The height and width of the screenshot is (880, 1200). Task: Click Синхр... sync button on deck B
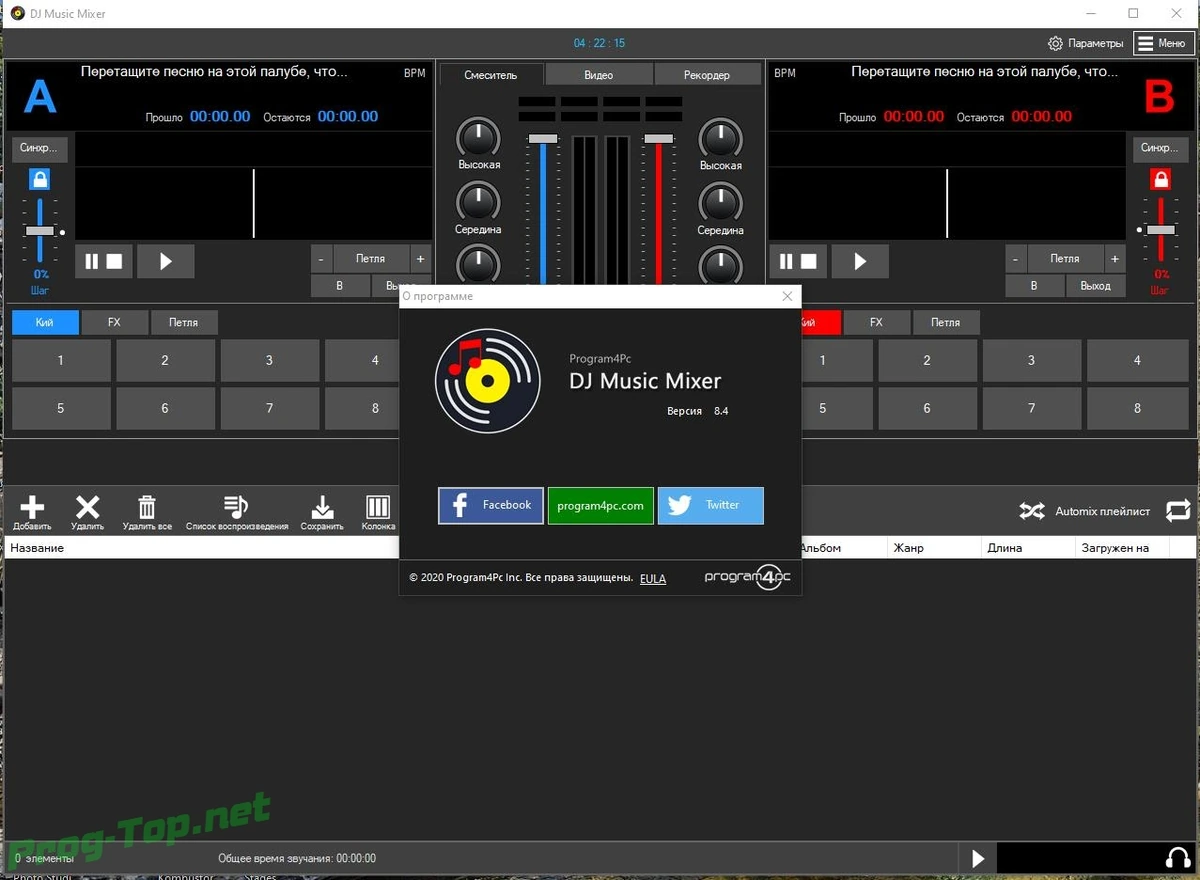1160,148
